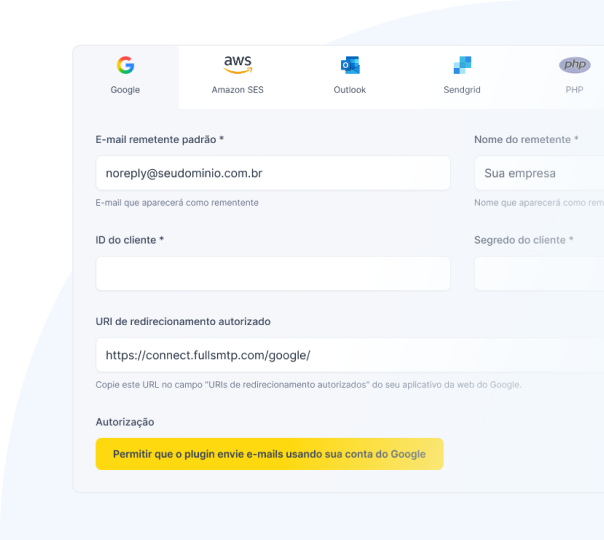Switch to the Amazon SES tab label
The width and height of the screenshot is (604, 540).
pos(237,90)
